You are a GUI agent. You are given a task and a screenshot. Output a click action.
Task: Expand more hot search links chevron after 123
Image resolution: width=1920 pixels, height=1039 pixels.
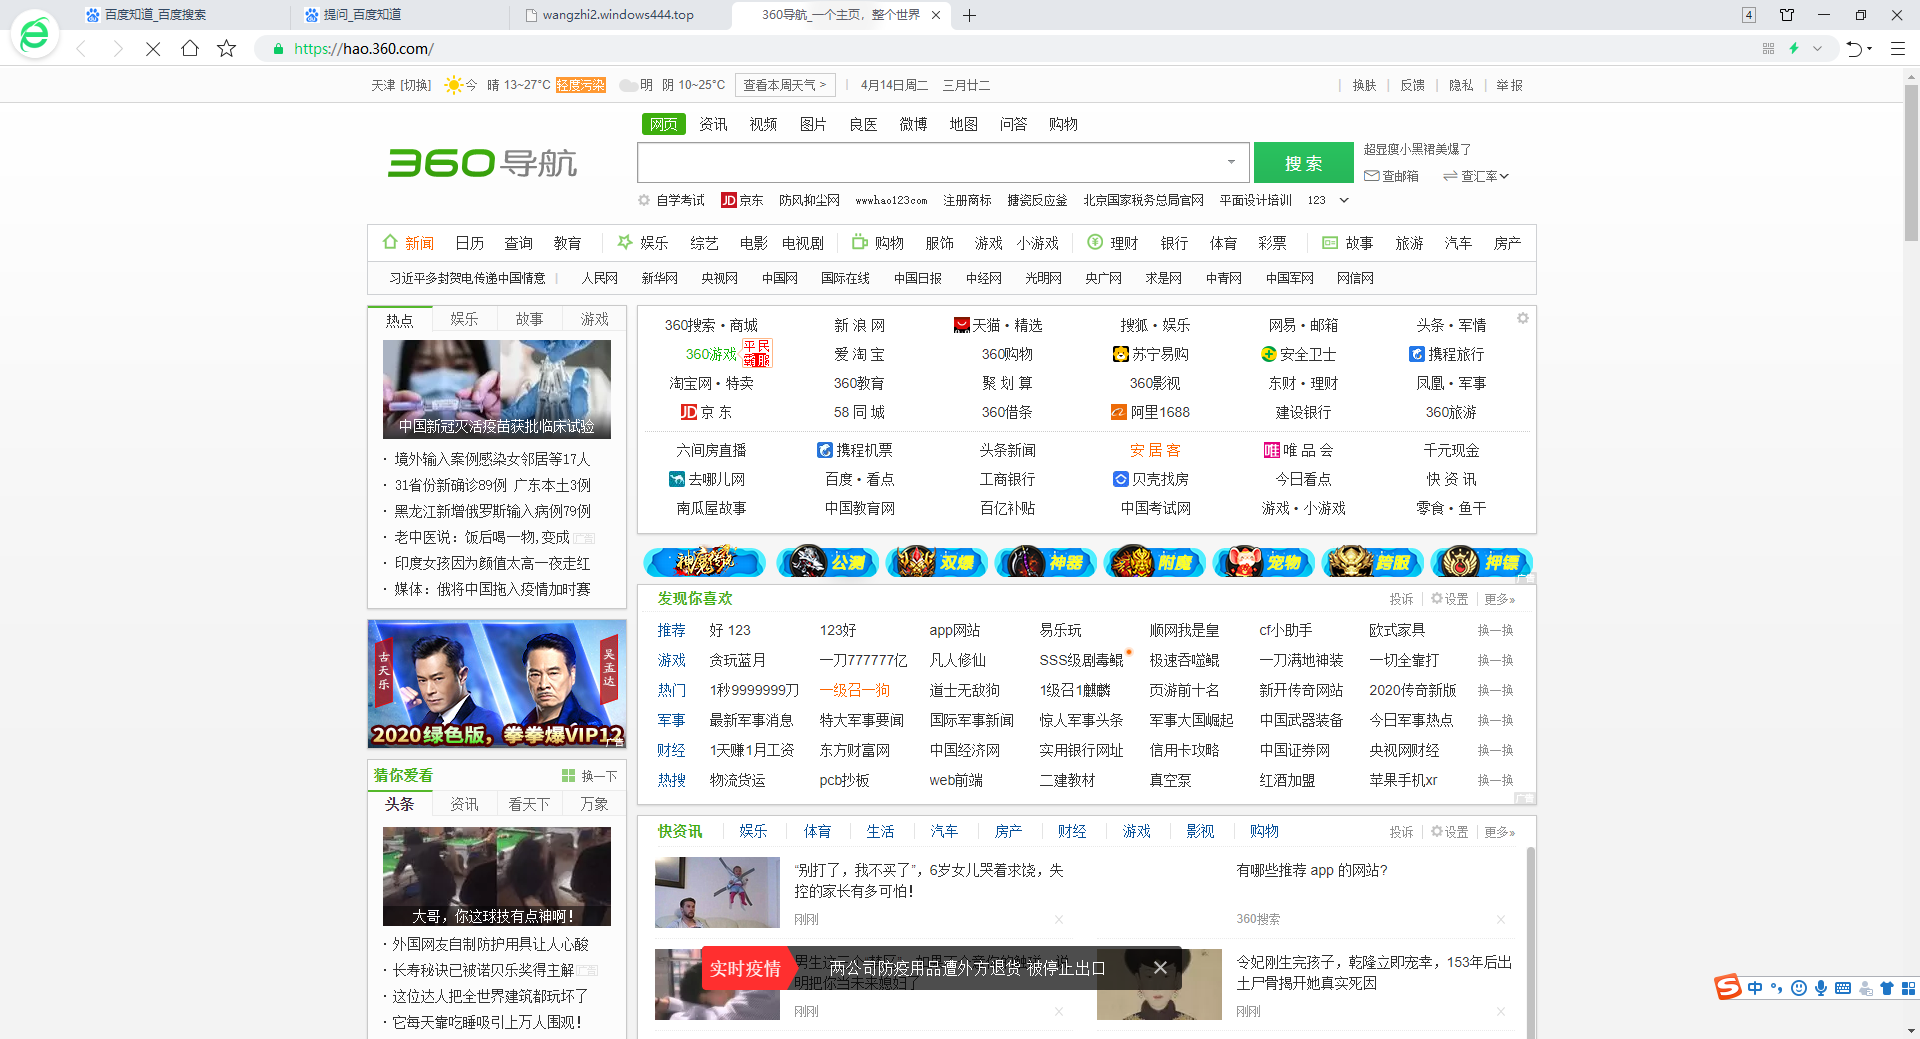pos(1344,200)
